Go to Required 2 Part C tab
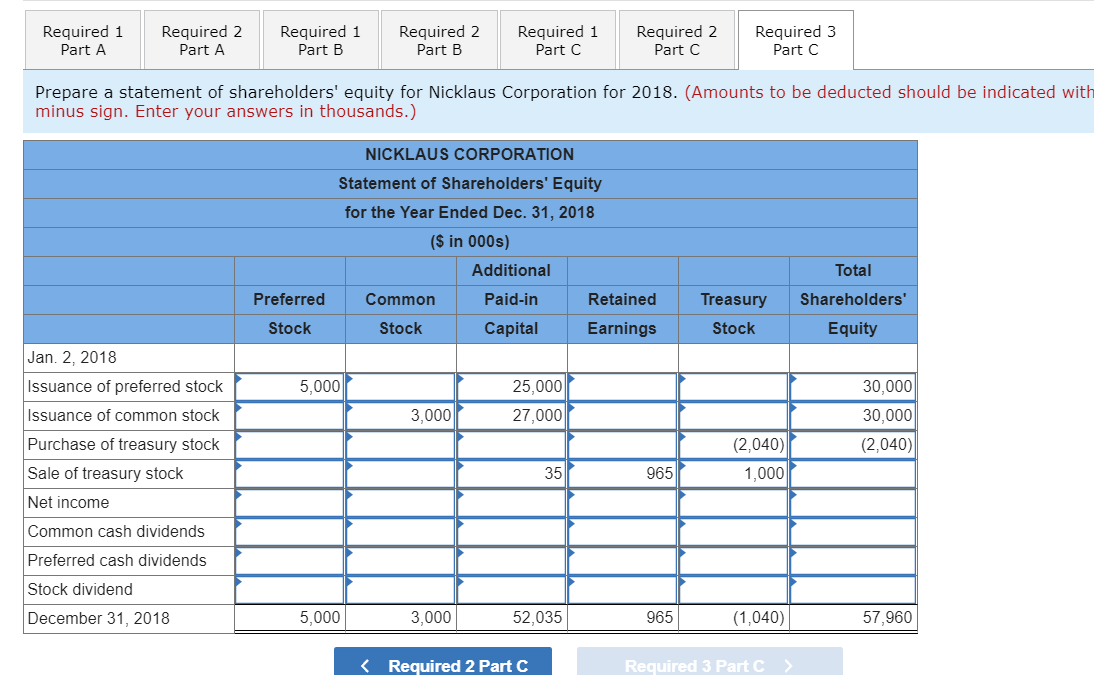1094x675 pixels. [x=676, y=40]
